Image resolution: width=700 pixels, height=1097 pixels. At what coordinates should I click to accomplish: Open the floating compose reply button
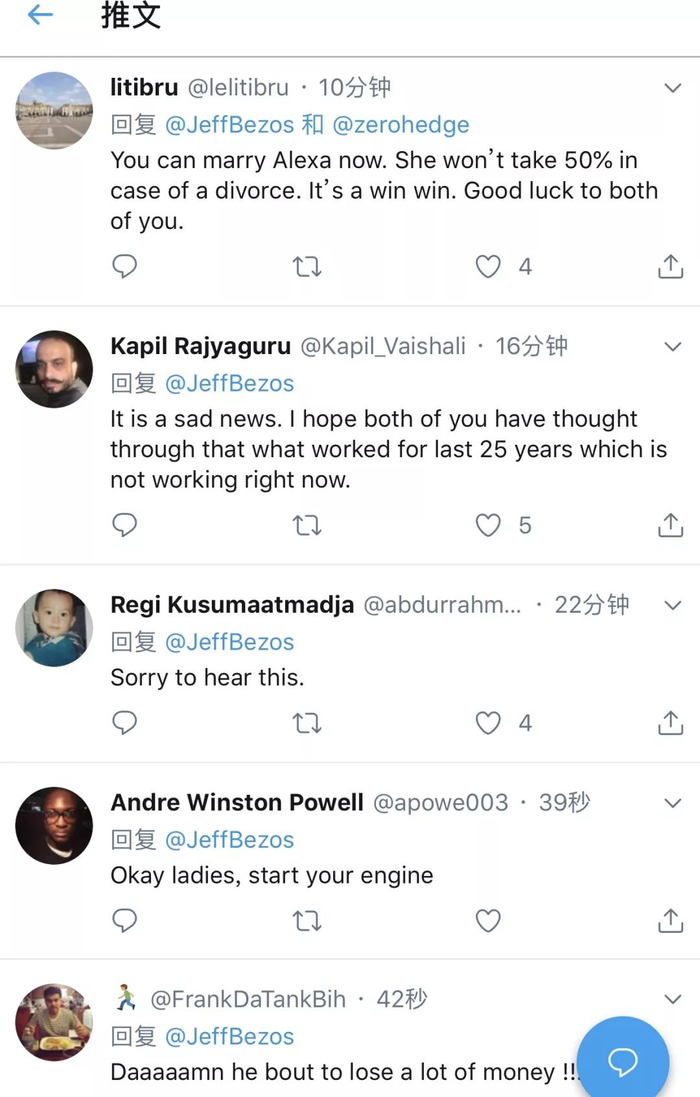pos(622,1062)
